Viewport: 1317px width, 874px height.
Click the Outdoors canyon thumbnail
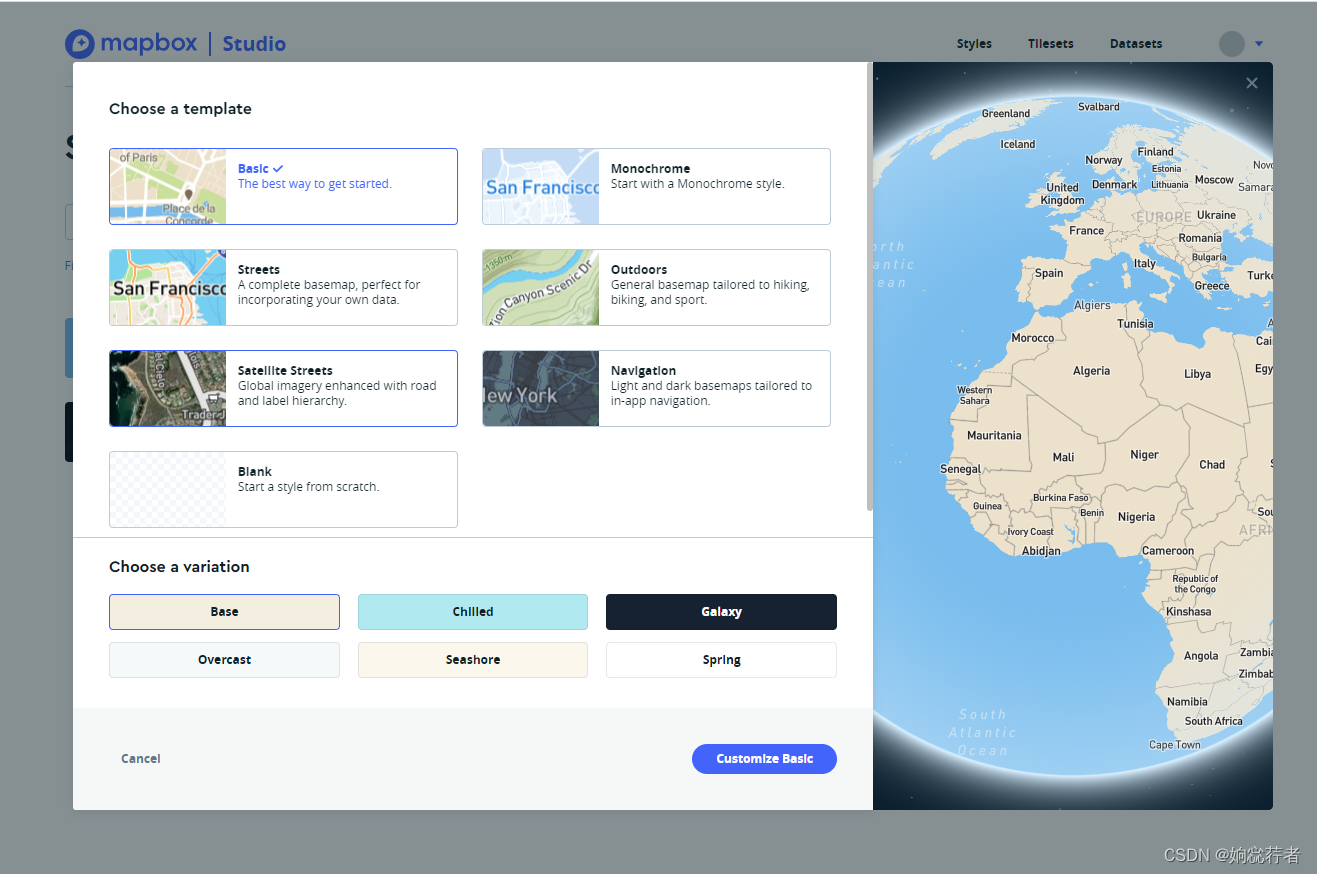coord(541,288)
